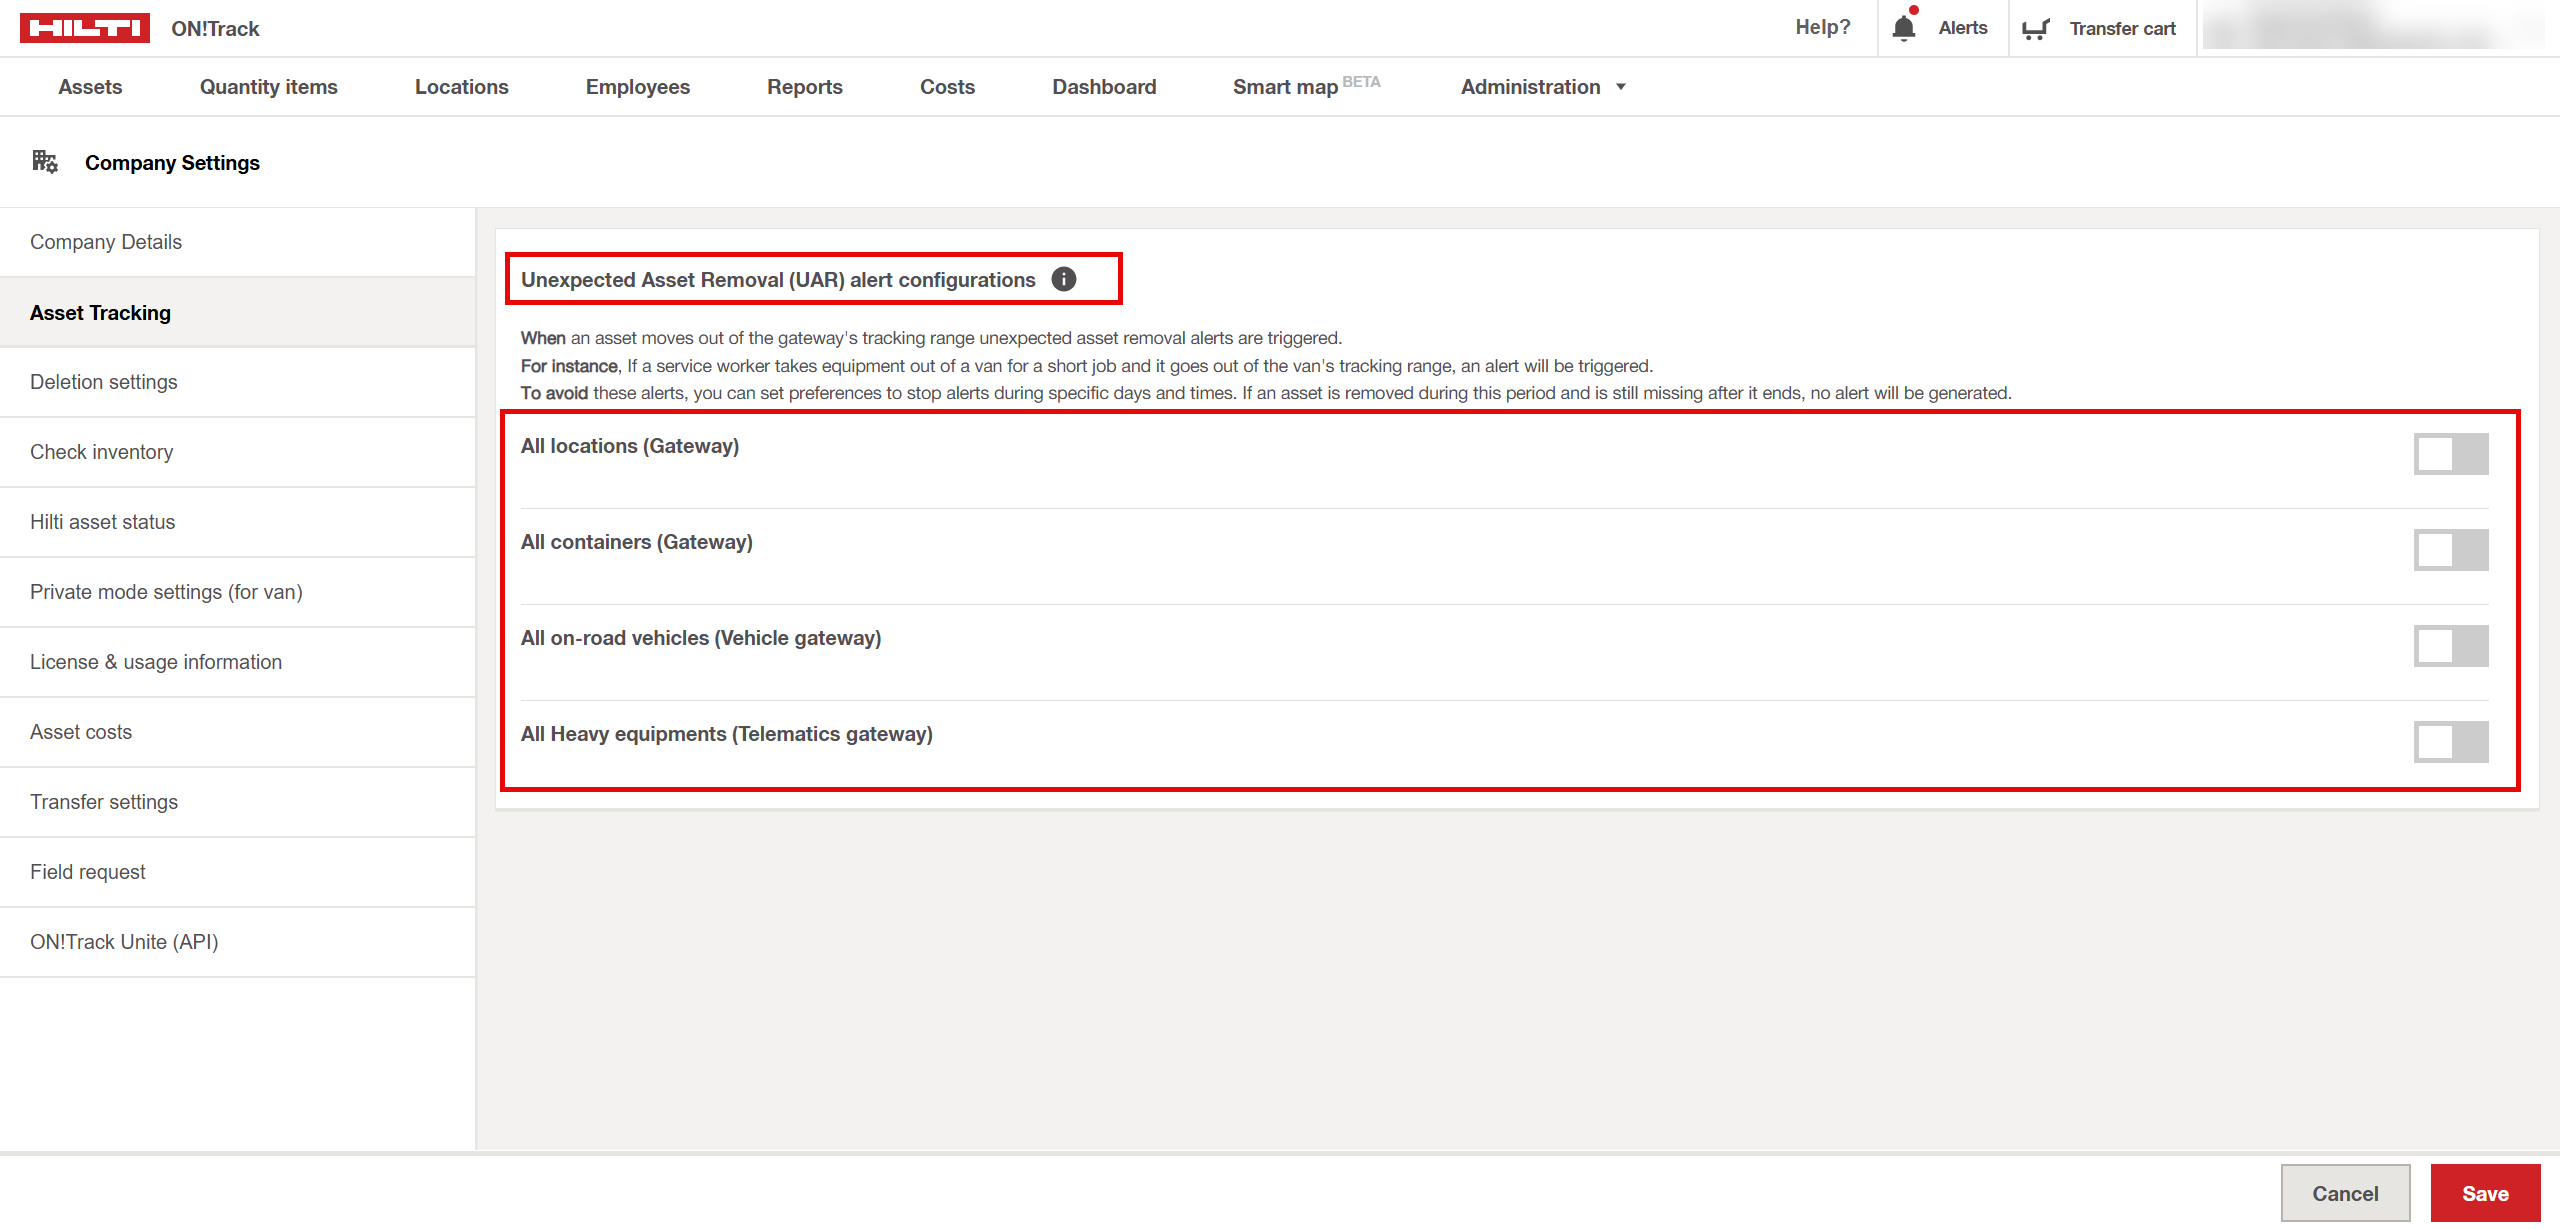Open the Smart map tab
Screen dimensions: 2560x1229
pos(1286,87)
